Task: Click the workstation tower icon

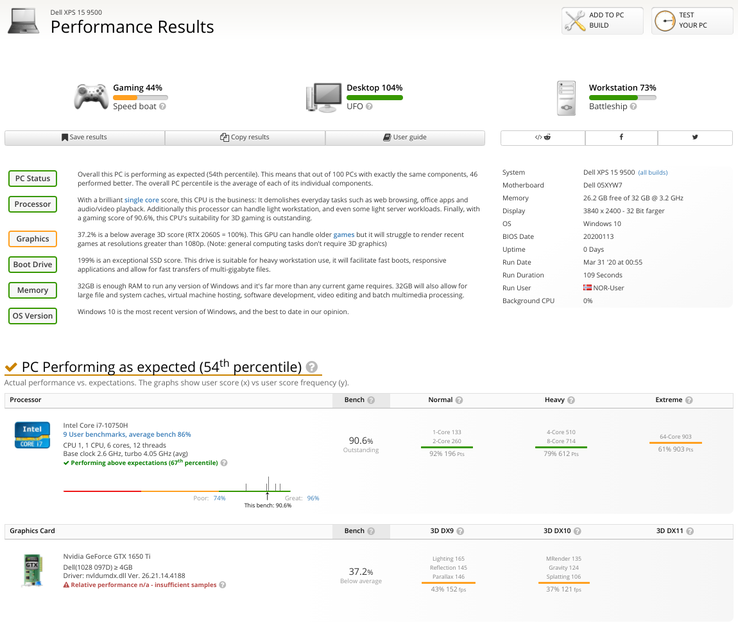Action: click(566, 98)
